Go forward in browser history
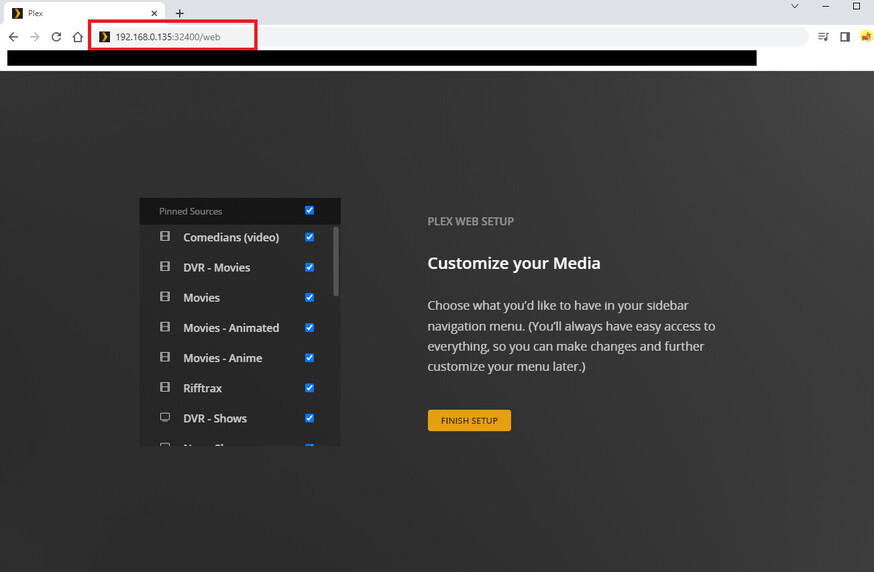The height and width of the screenshot is (572, 874). [x=35, y=37]
